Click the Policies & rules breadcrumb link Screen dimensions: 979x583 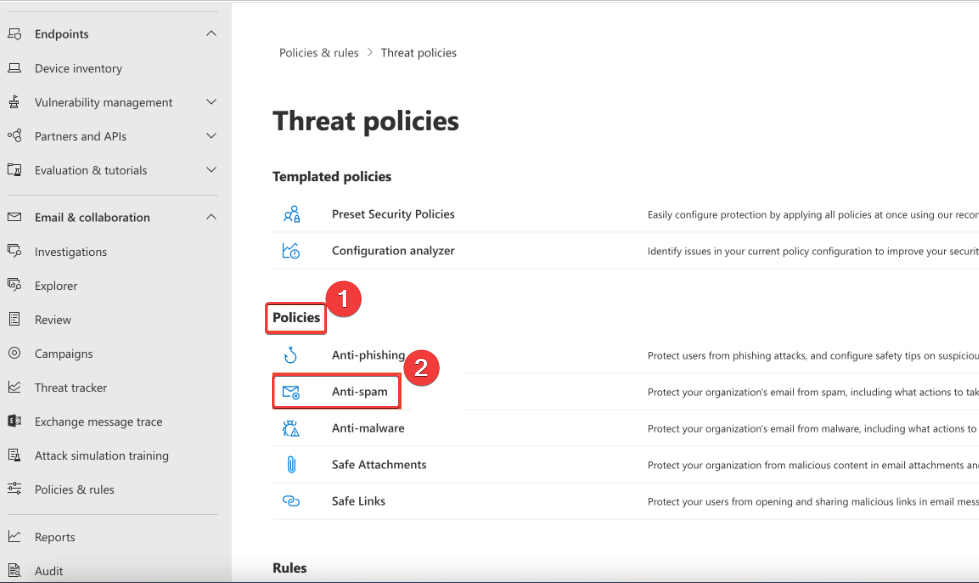318,53
